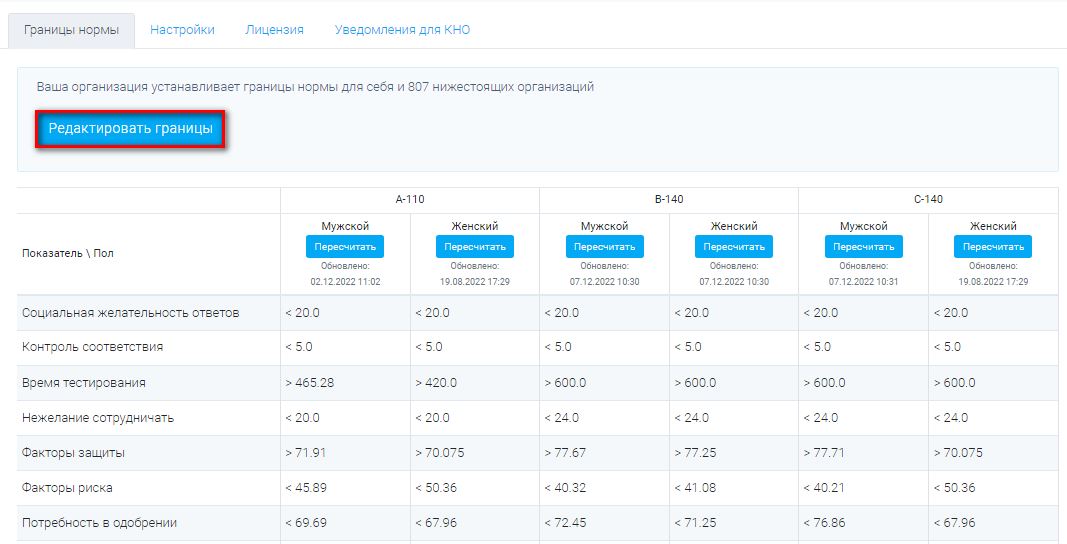The height and width of the screenshot is (544, 1067).
Task: Click the organization notice about 807 нижестоящих организаций
Action: click(x=315, y=87)
